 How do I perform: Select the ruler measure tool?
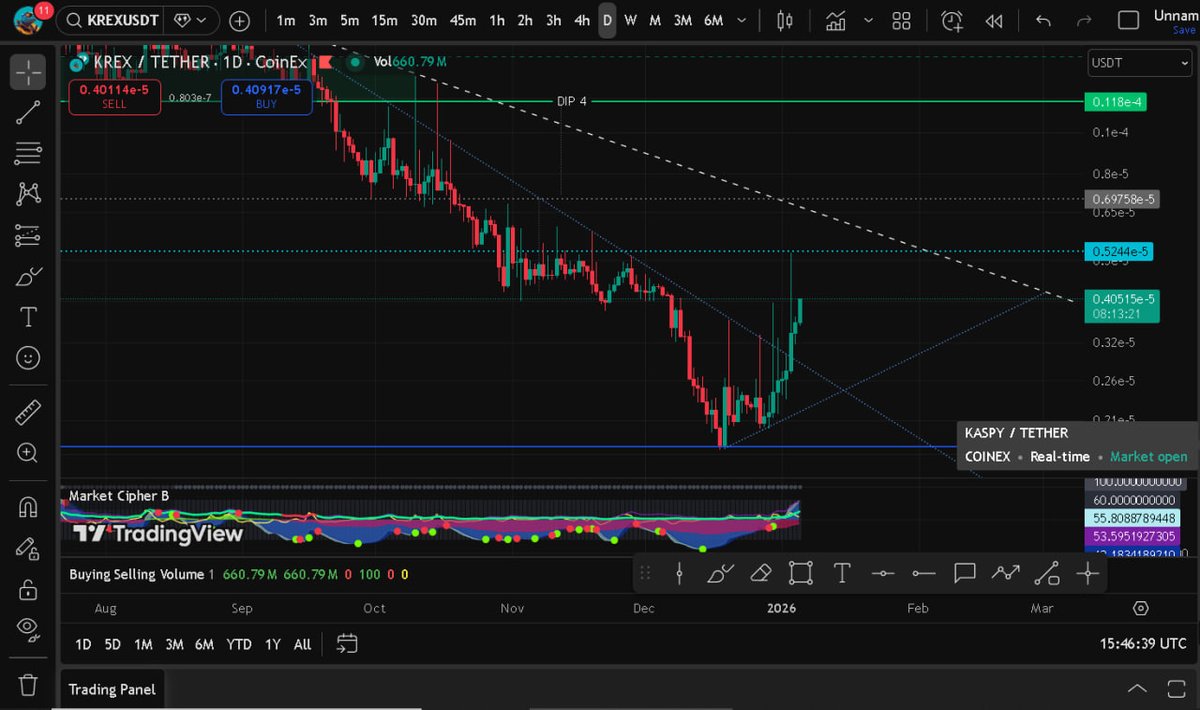point(28,411)
